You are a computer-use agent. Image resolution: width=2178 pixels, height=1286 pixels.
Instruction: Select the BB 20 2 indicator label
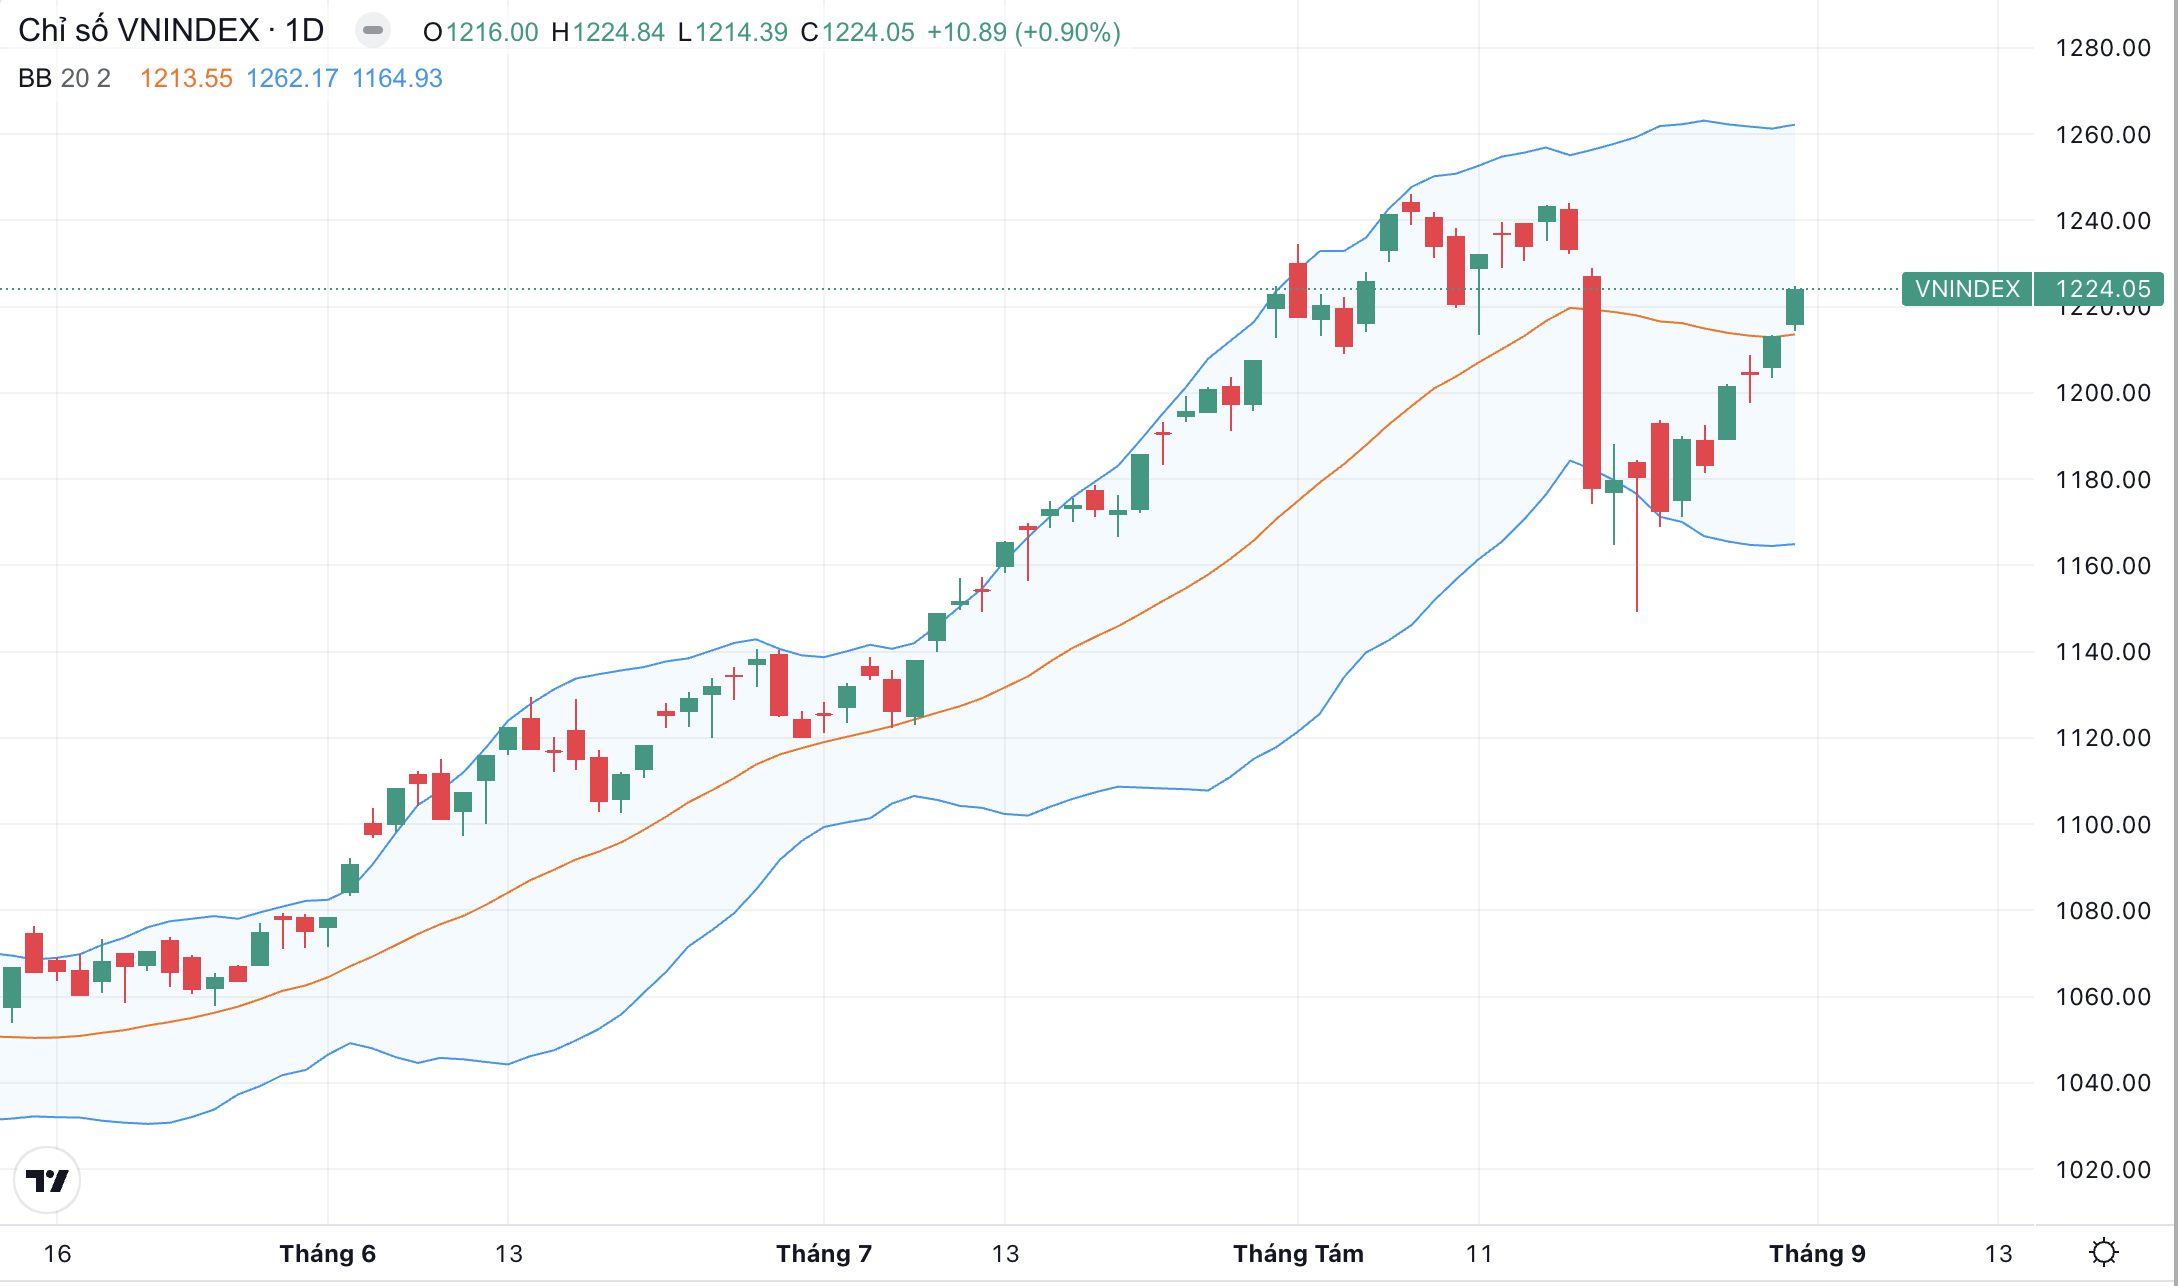click(x=65, y=78)
